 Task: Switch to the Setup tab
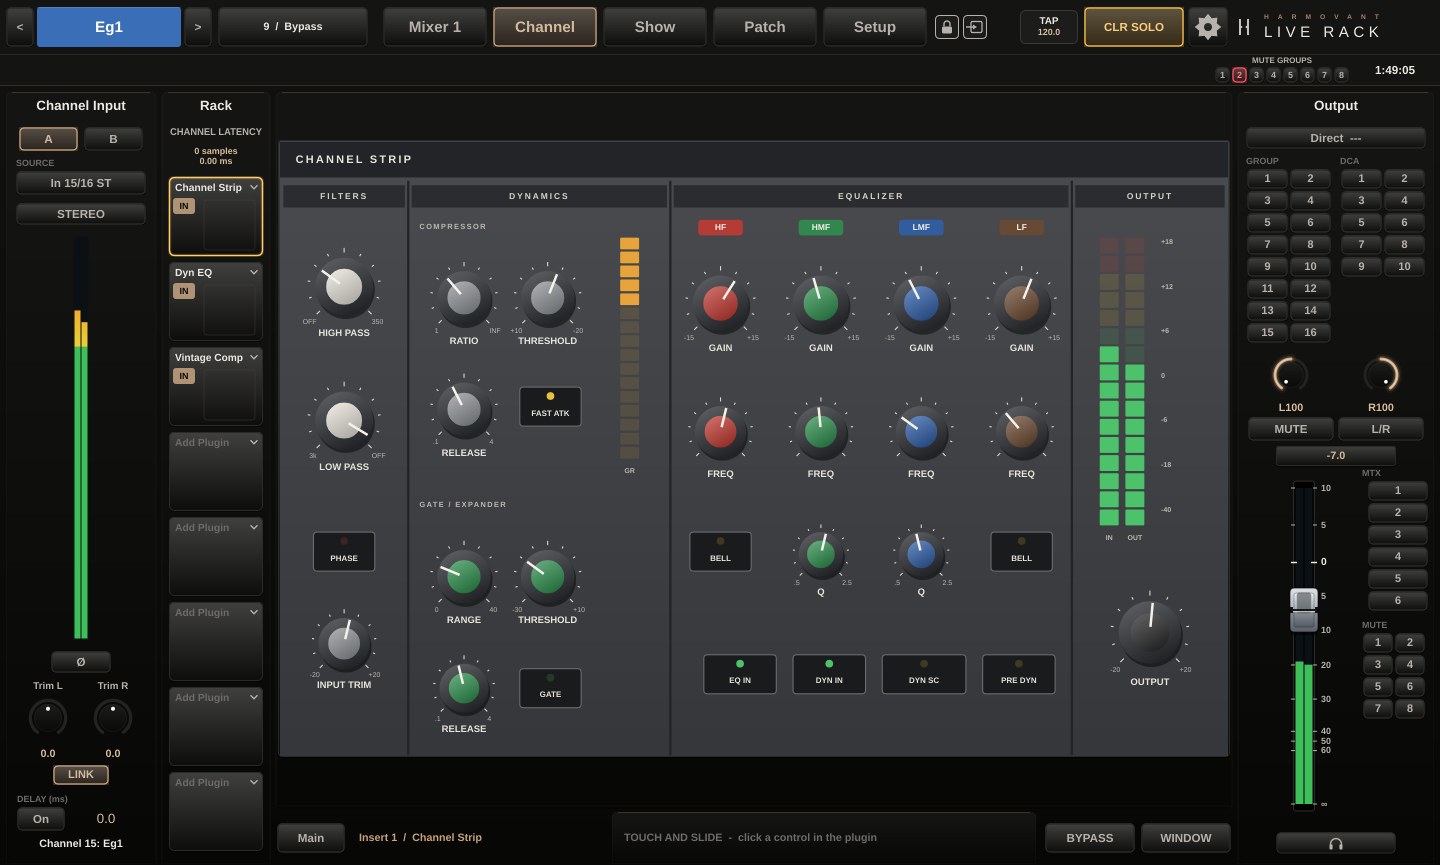click(875, 27)
